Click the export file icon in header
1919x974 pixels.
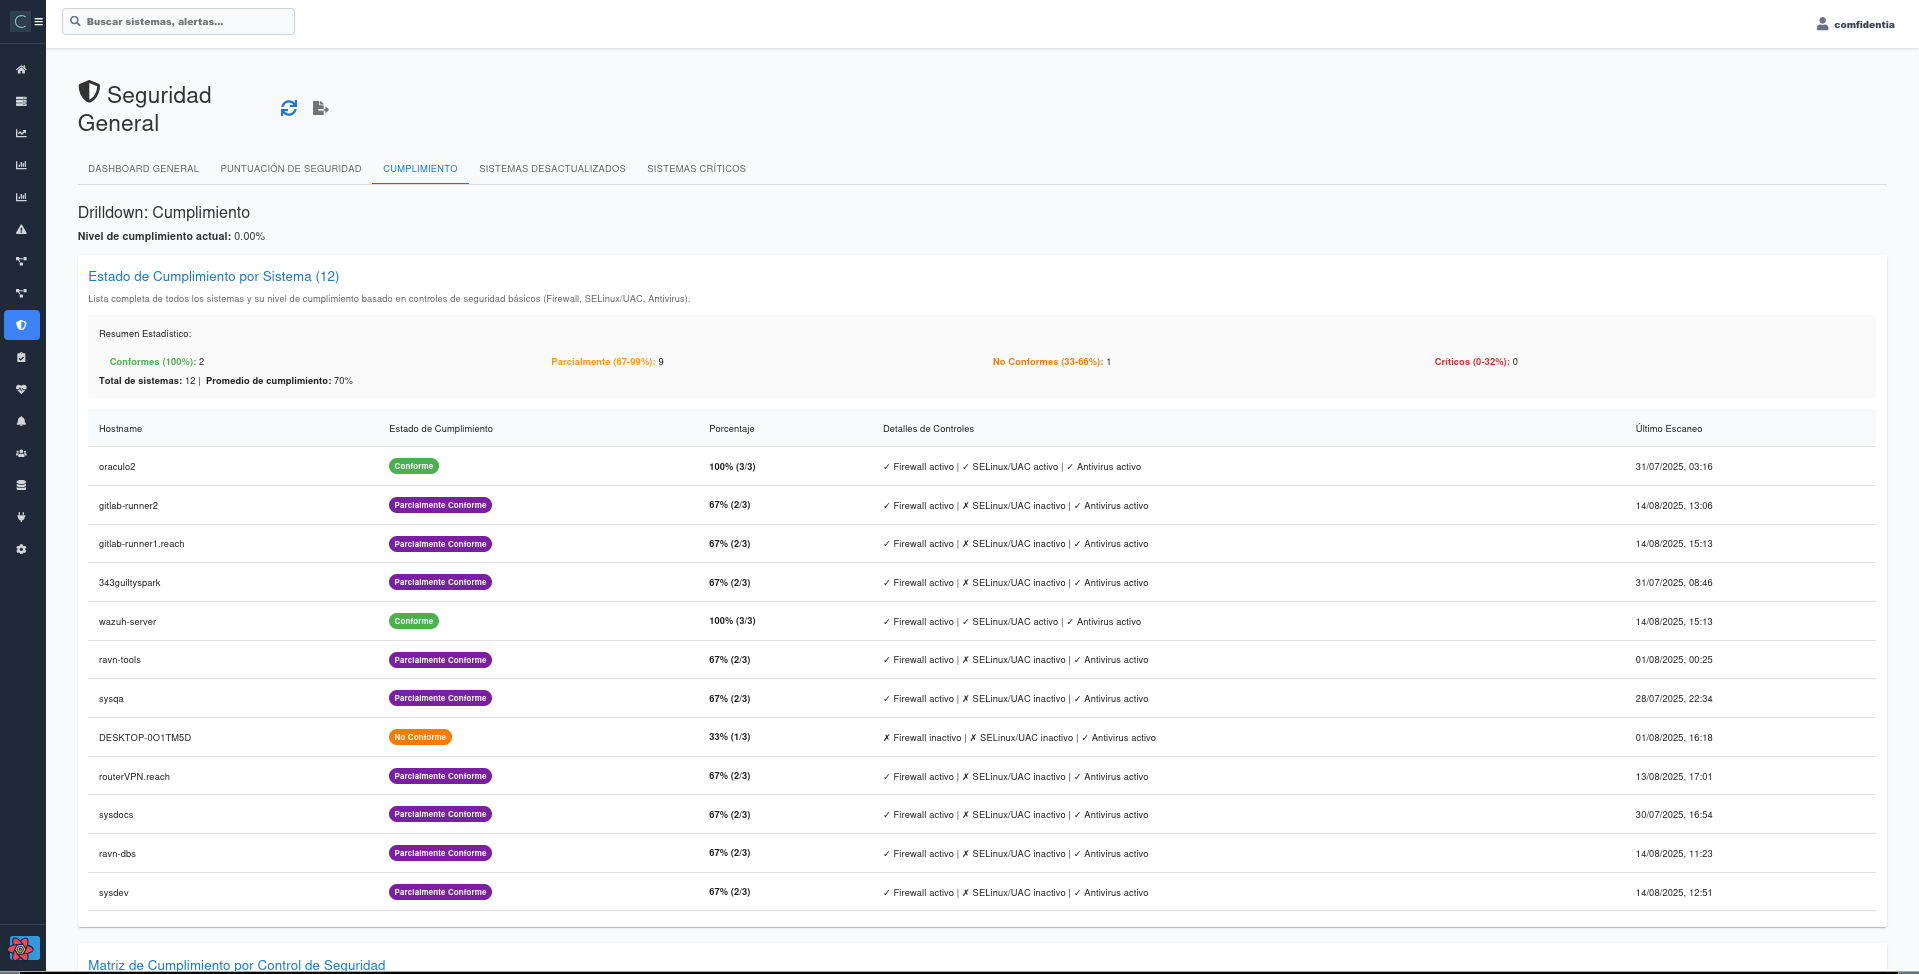pyautogui.click(x=320, y=108)
